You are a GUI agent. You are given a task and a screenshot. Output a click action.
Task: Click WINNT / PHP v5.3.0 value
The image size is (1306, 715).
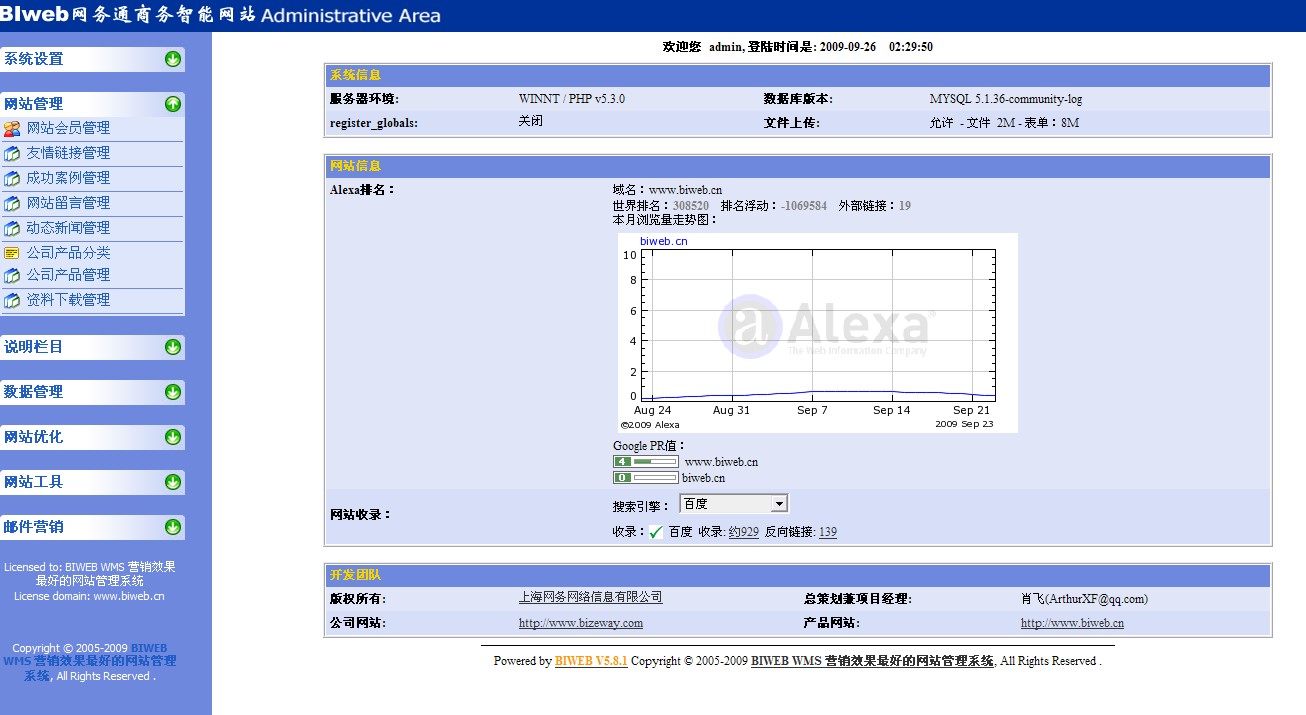click(x=571, y=99)
